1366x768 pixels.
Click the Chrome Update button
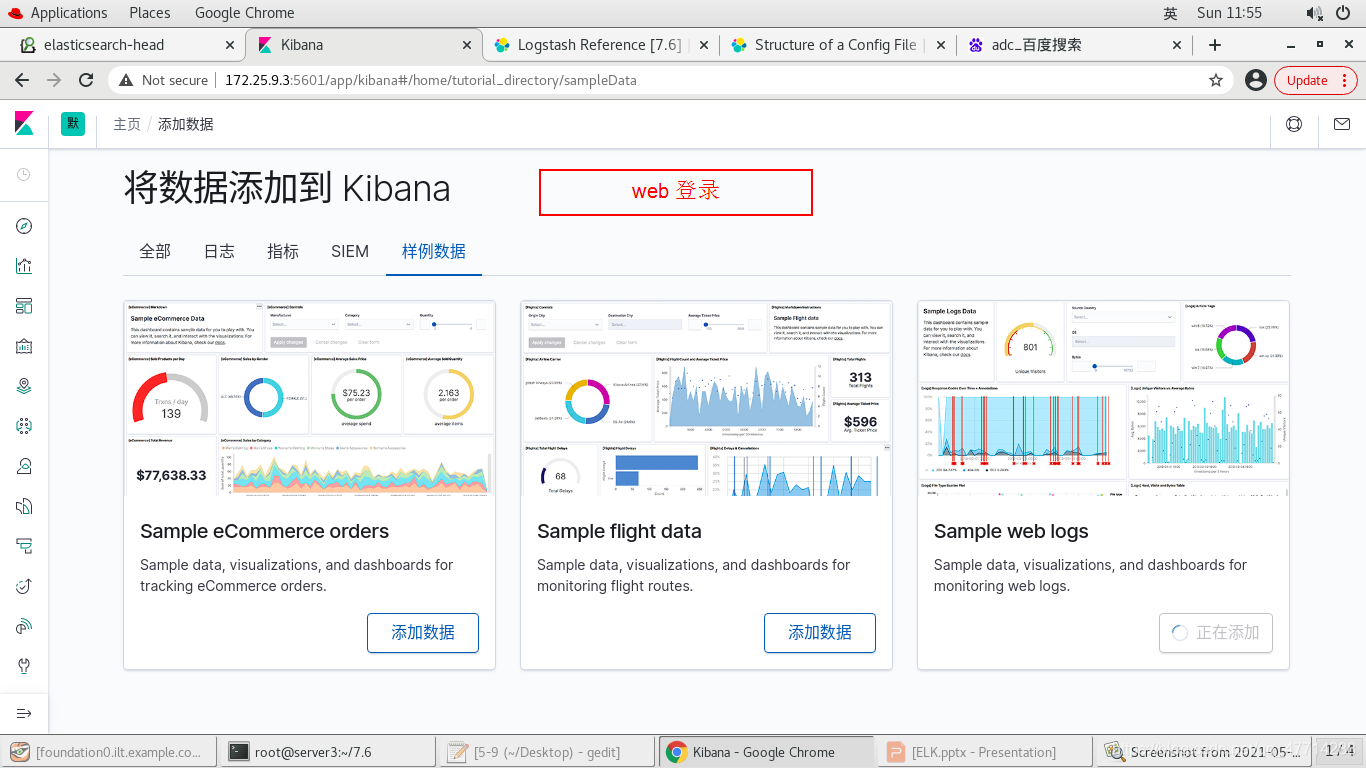[1315, 80]
